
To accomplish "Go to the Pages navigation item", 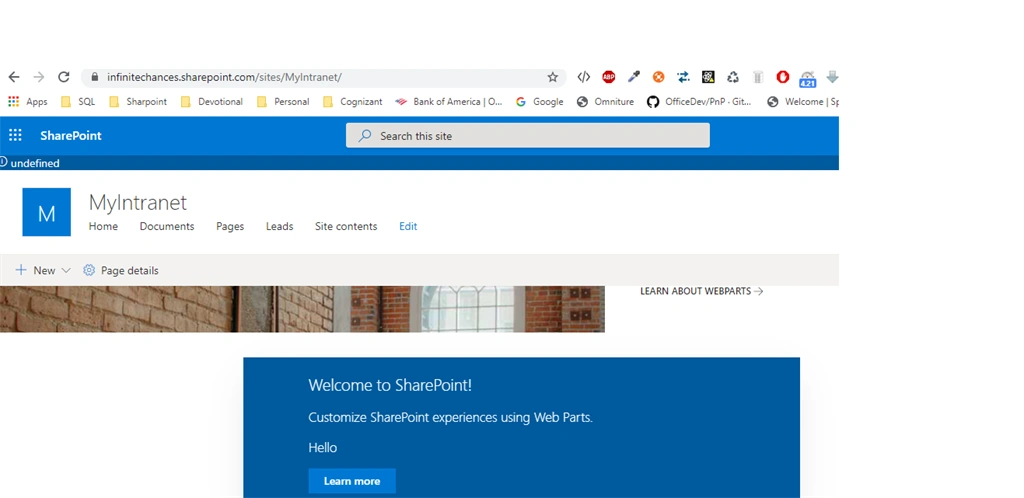I will (230, 226).
